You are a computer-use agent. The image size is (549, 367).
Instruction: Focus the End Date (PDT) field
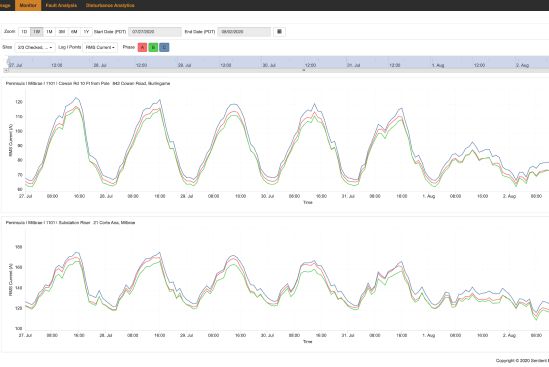click(x=244, y=32)
